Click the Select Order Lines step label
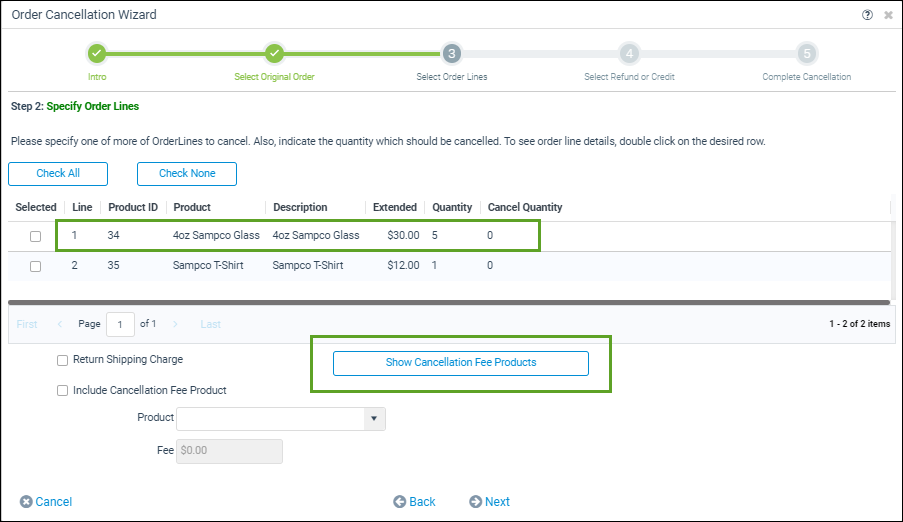 tap(452, 77)
